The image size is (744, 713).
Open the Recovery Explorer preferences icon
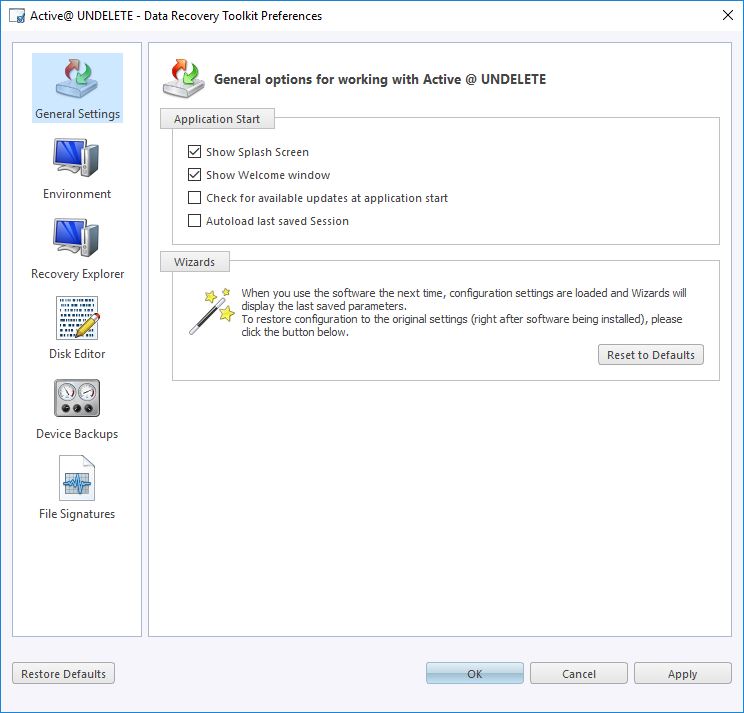click(x=76, y=238)
